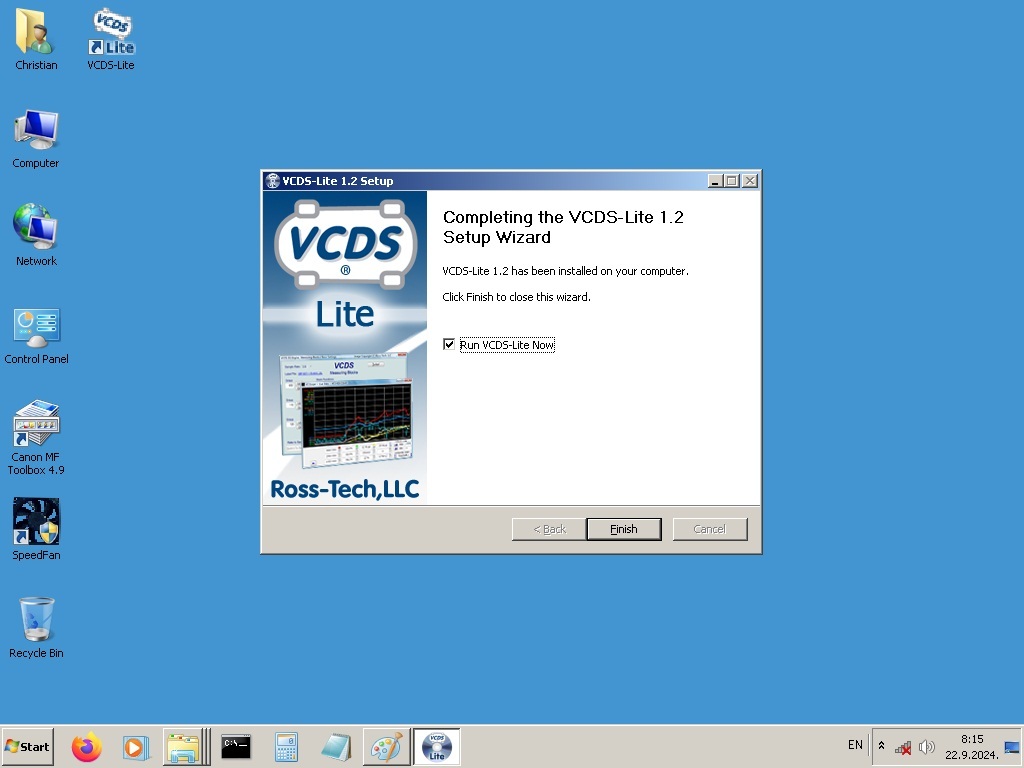1024x768 pixels.
Task: Click the EN language indicator
Action: [855, 745]
